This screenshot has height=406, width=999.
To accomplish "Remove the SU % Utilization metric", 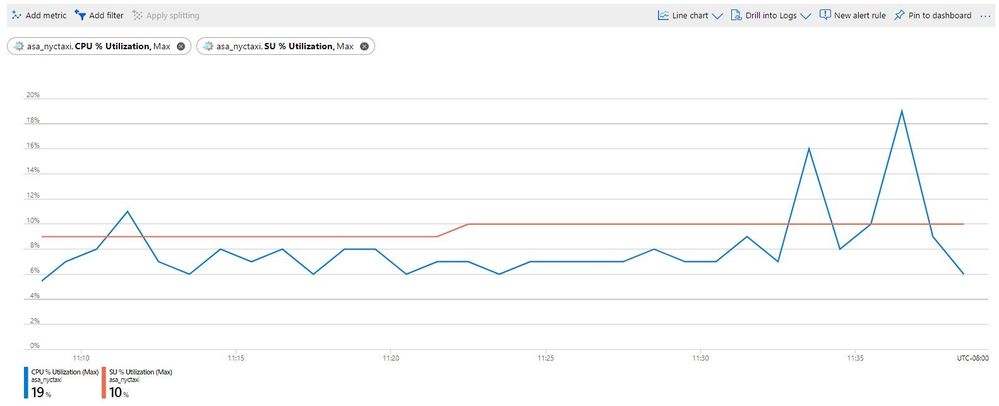I will [364, 46].
